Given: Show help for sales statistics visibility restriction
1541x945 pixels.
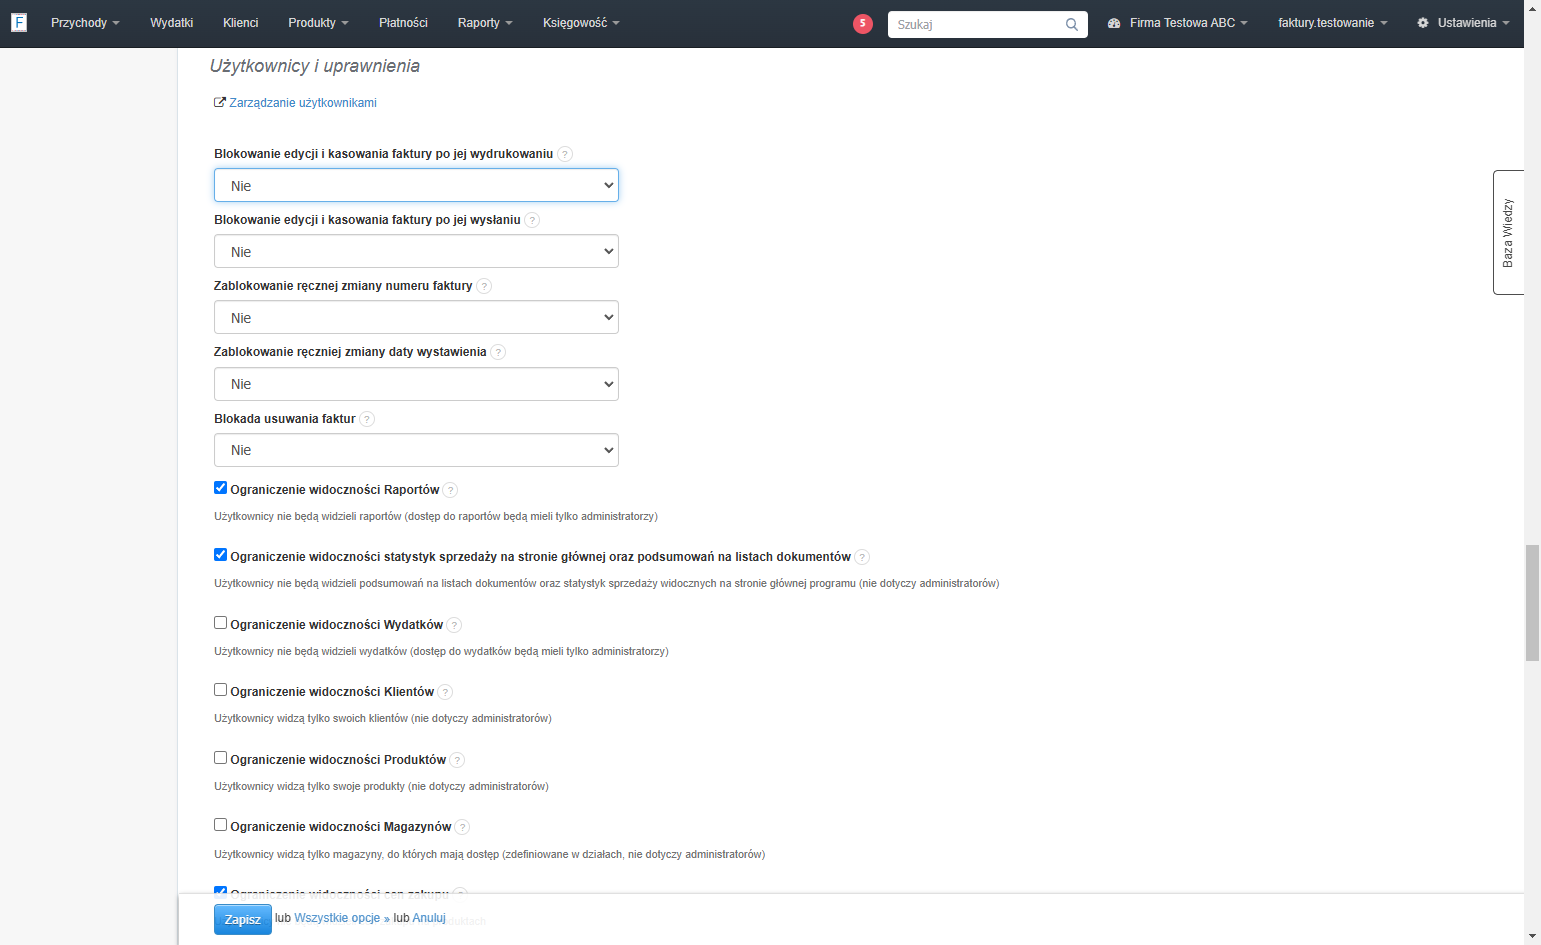Looking at the screenshot, I should pyautogui.click(x=862, y=557).
